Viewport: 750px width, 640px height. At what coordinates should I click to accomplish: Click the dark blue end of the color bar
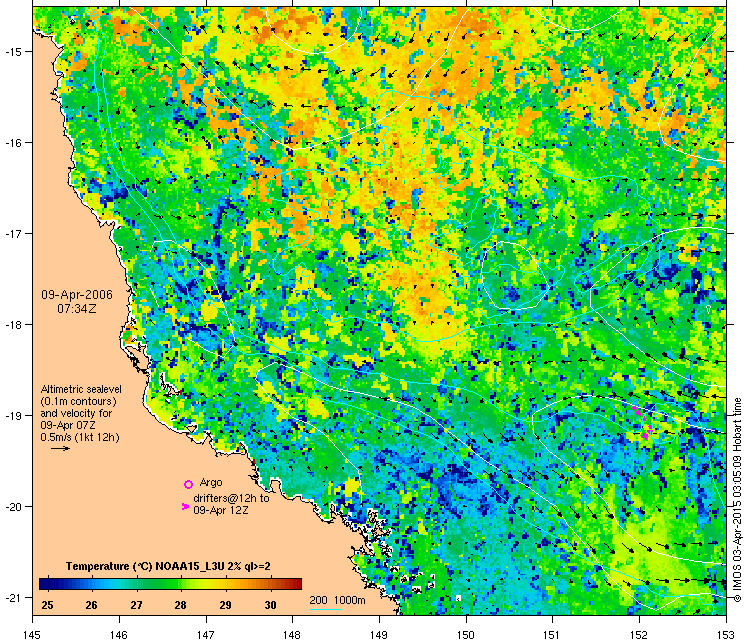[43, 584]
